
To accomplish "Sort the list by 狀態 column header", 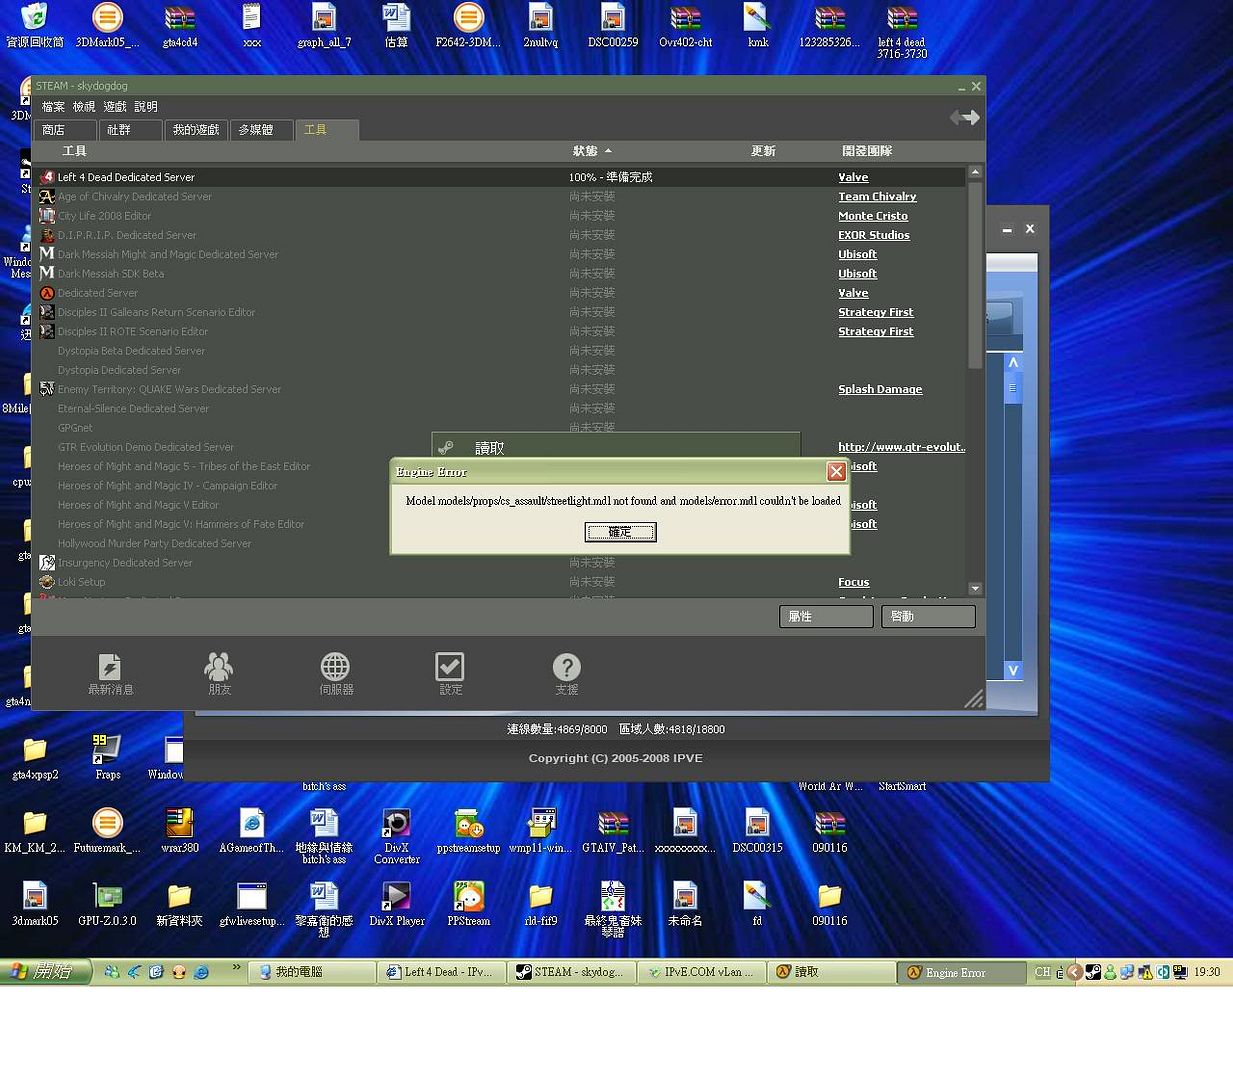I will (x=586, y=151).
